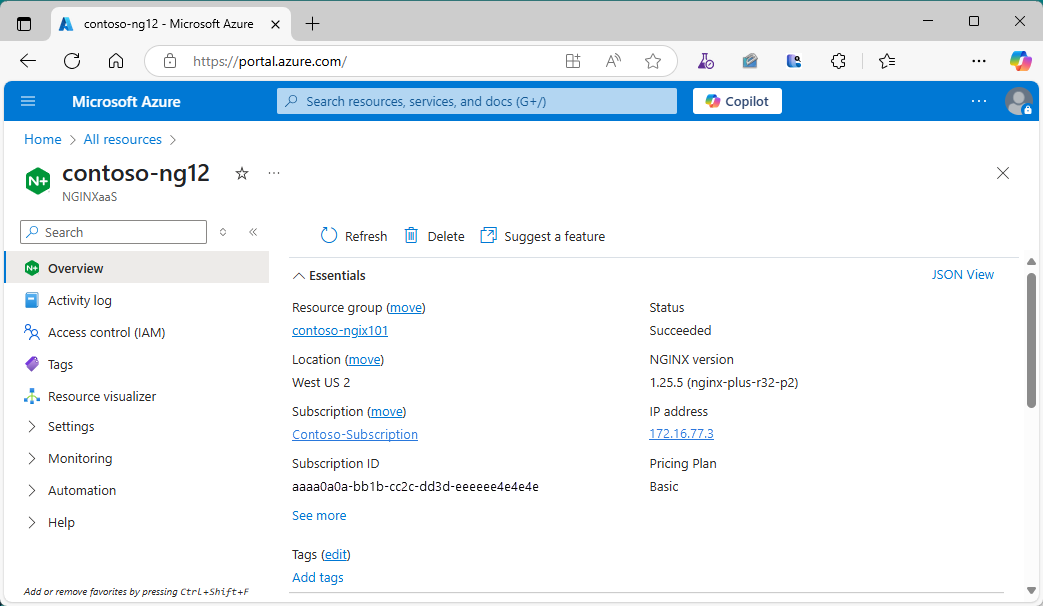Viewport: 1043px width, 606px height.
Task: Open the tab actions menu icon
Action: (24, 24)
